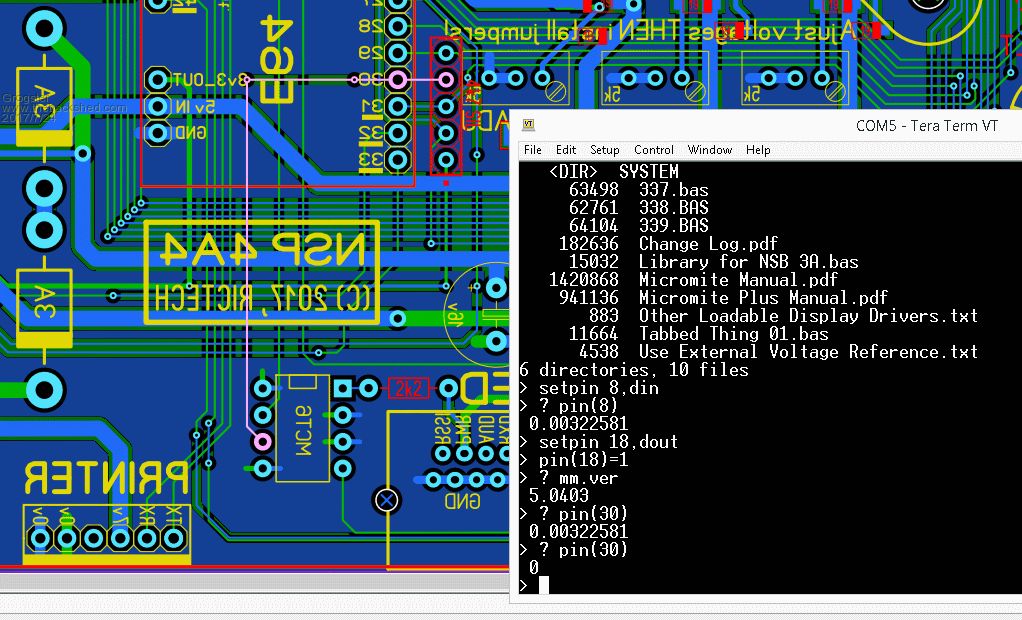Click the Micromite Manual.pdf line in the terminal
The image size is (1022, 620).
pos(738,280)
